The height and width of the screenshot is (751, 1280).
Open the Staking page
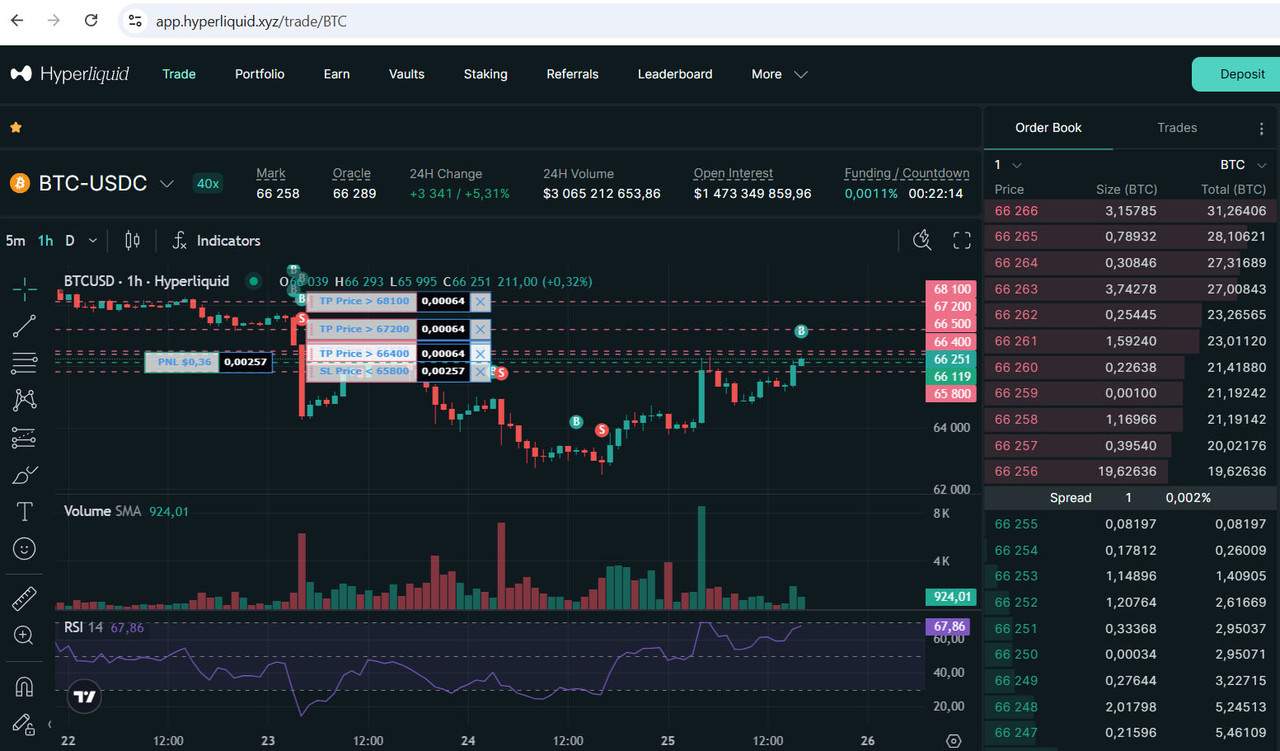485,74
